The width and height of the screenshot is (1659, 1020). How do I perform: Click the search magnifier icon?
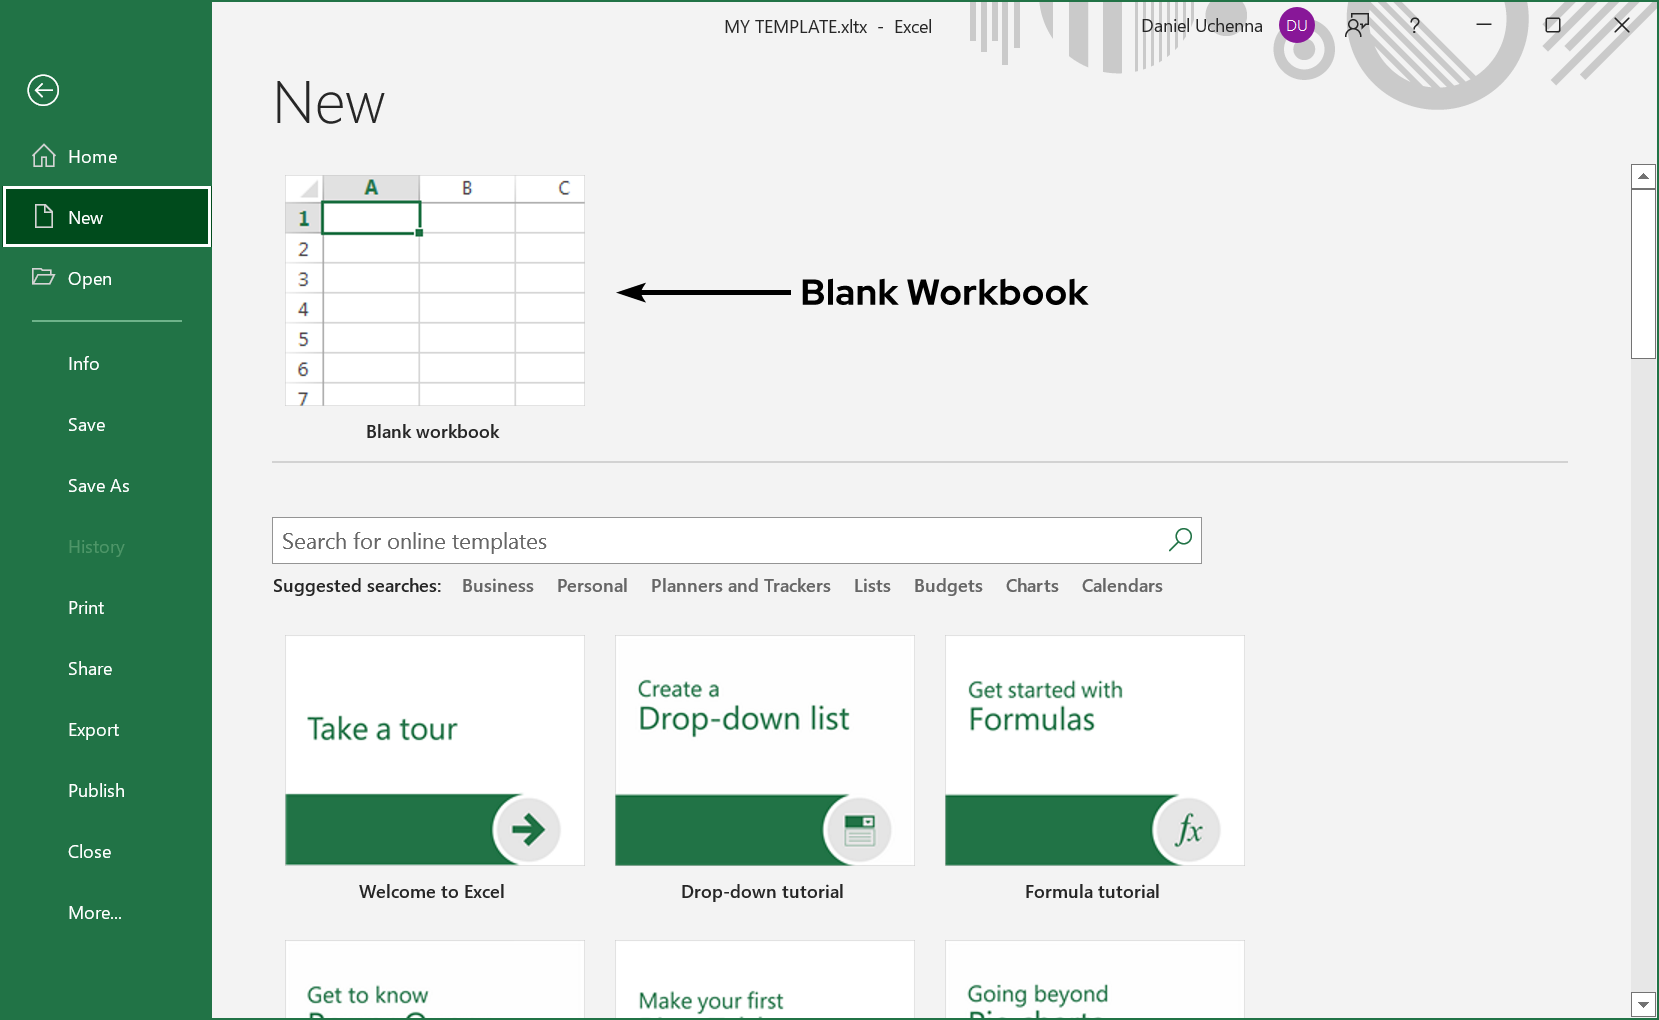coord(1180,540)
